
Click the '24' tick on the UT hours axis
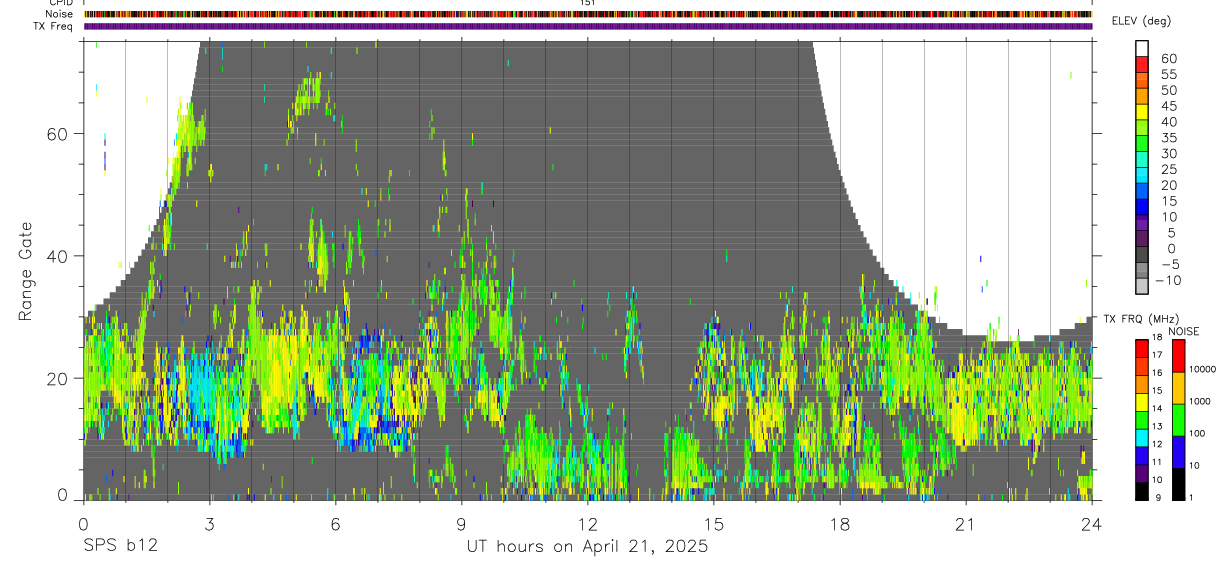pos(1092,523)
